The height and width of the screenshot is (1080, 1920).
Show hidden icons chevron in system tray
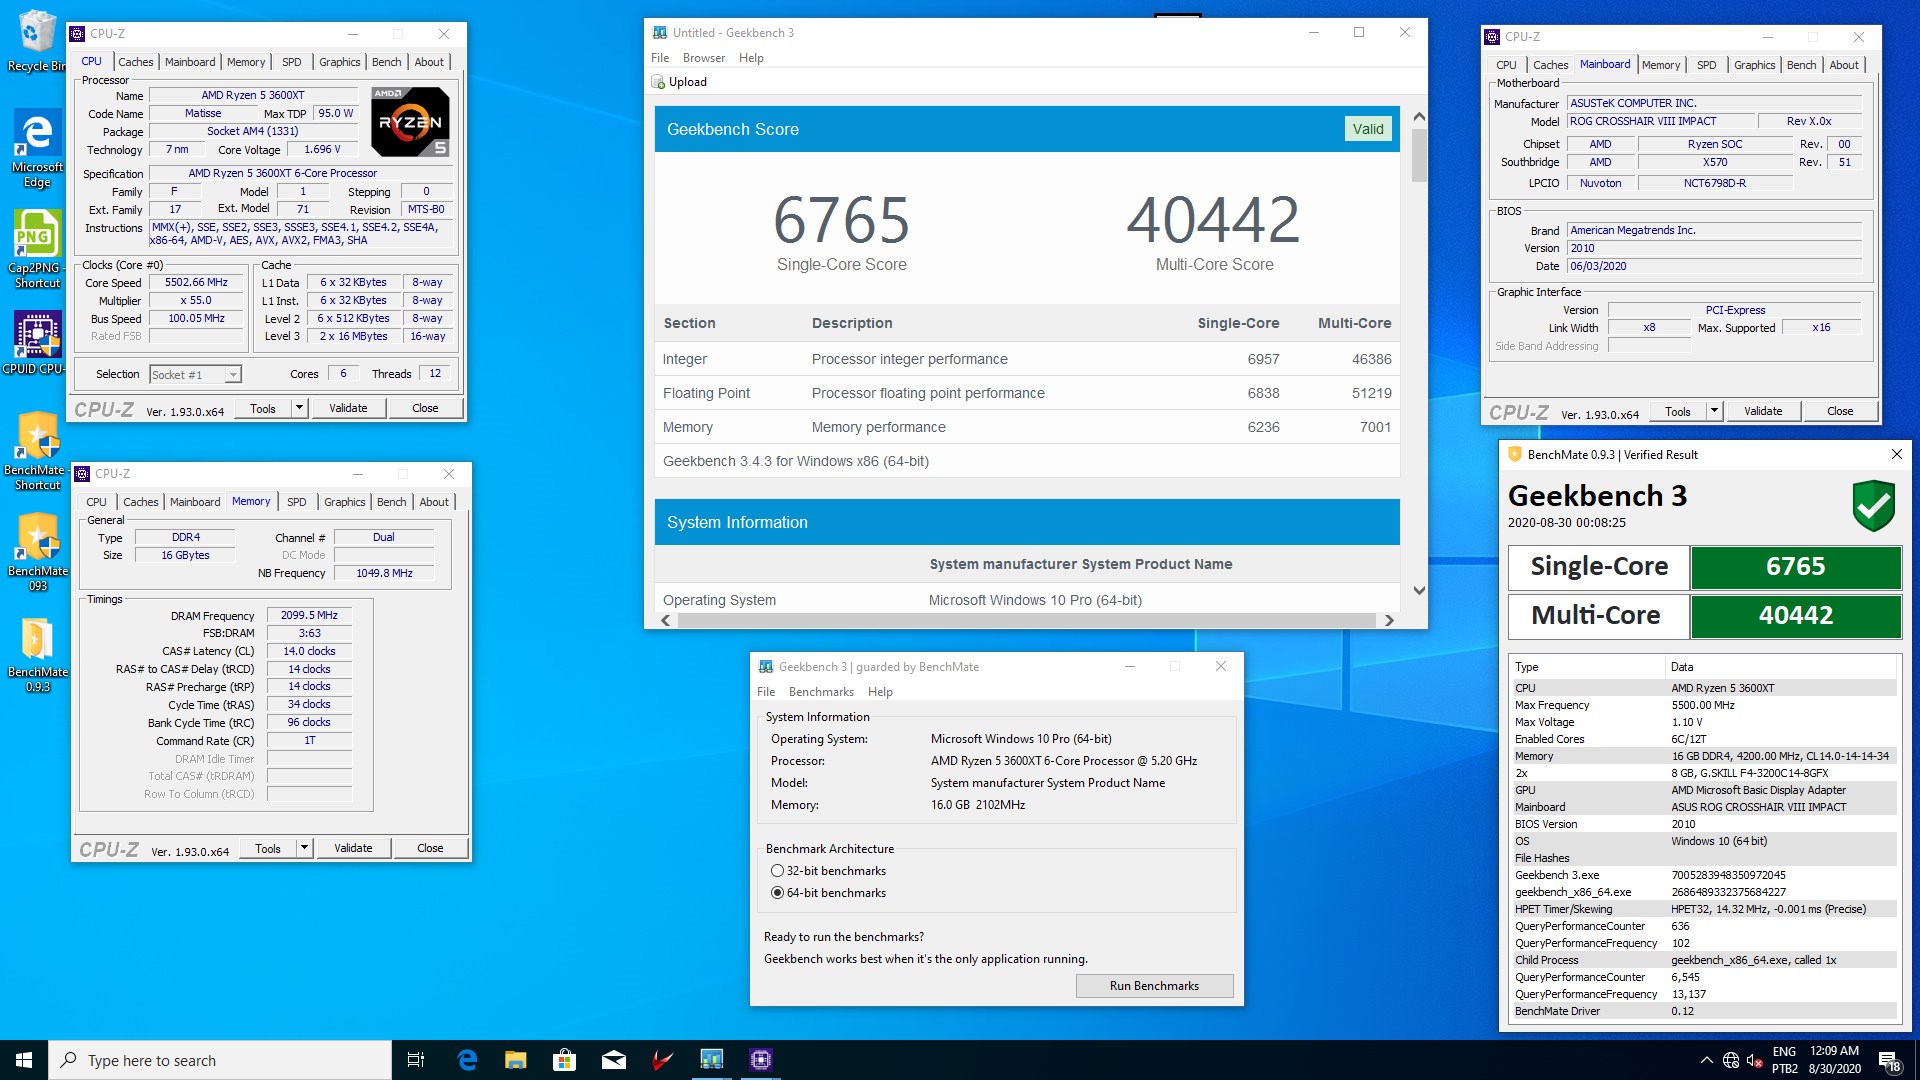pos(1706,1061)
